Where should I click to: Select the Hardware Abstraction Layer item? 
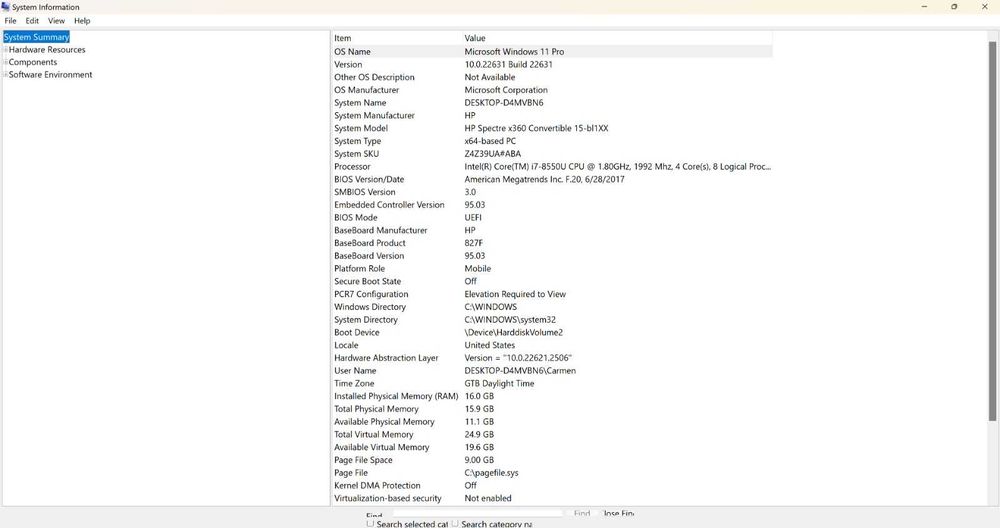pyautogui.click(x=386, y=358)
